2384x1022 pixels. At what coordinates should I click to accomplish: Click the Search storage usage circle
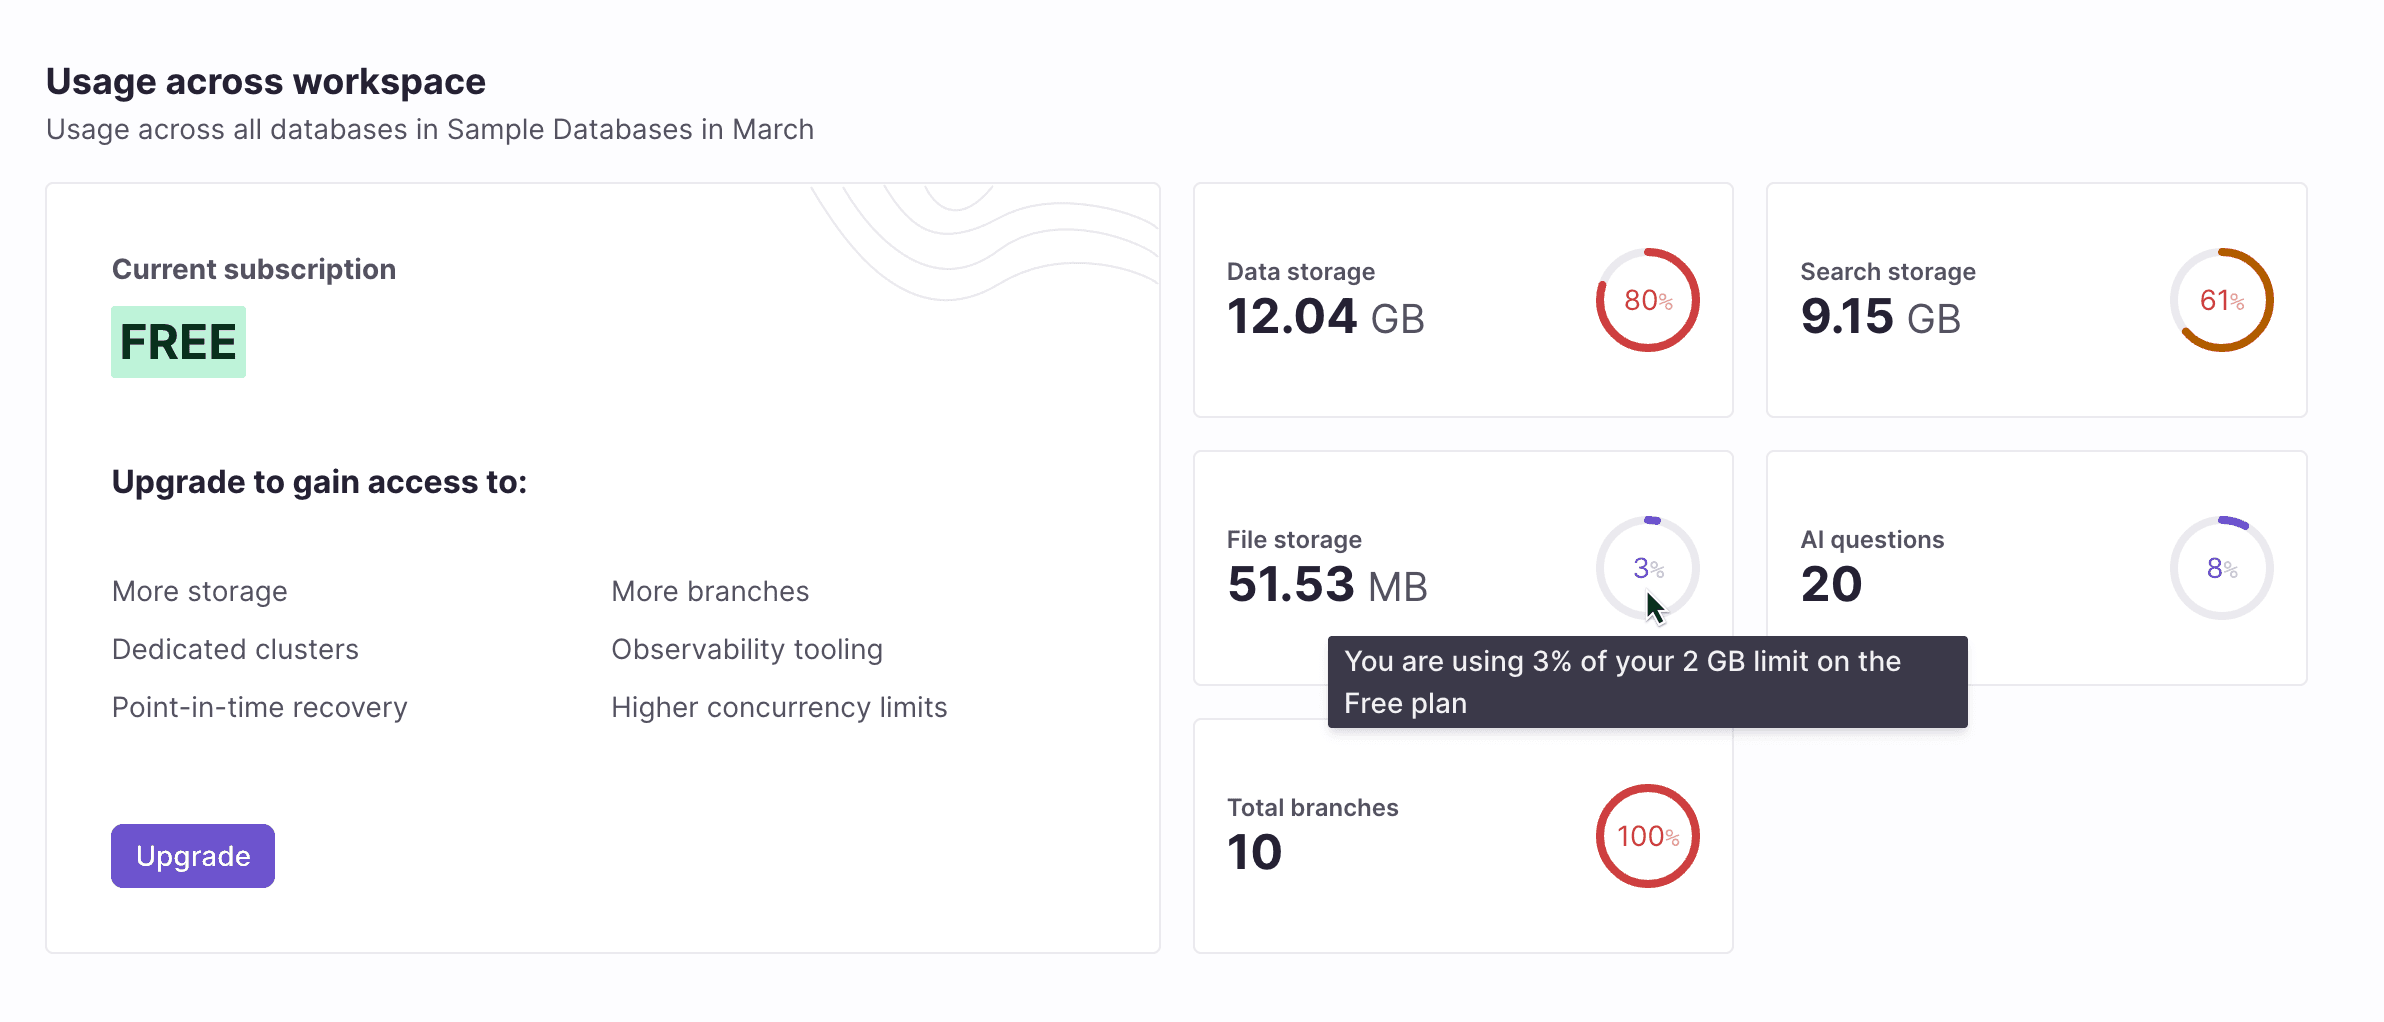pos(2222,300)
